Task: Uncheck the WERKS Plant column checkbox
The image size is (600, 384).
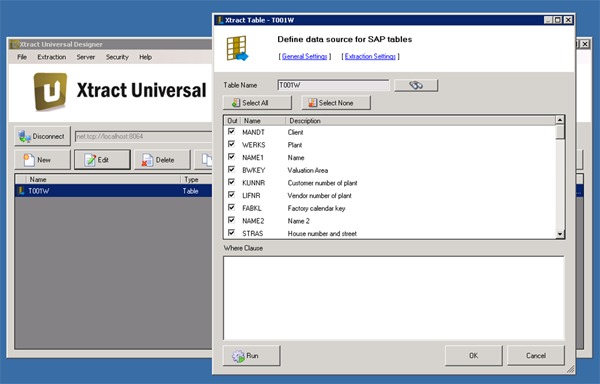Action: click(232, 144)
